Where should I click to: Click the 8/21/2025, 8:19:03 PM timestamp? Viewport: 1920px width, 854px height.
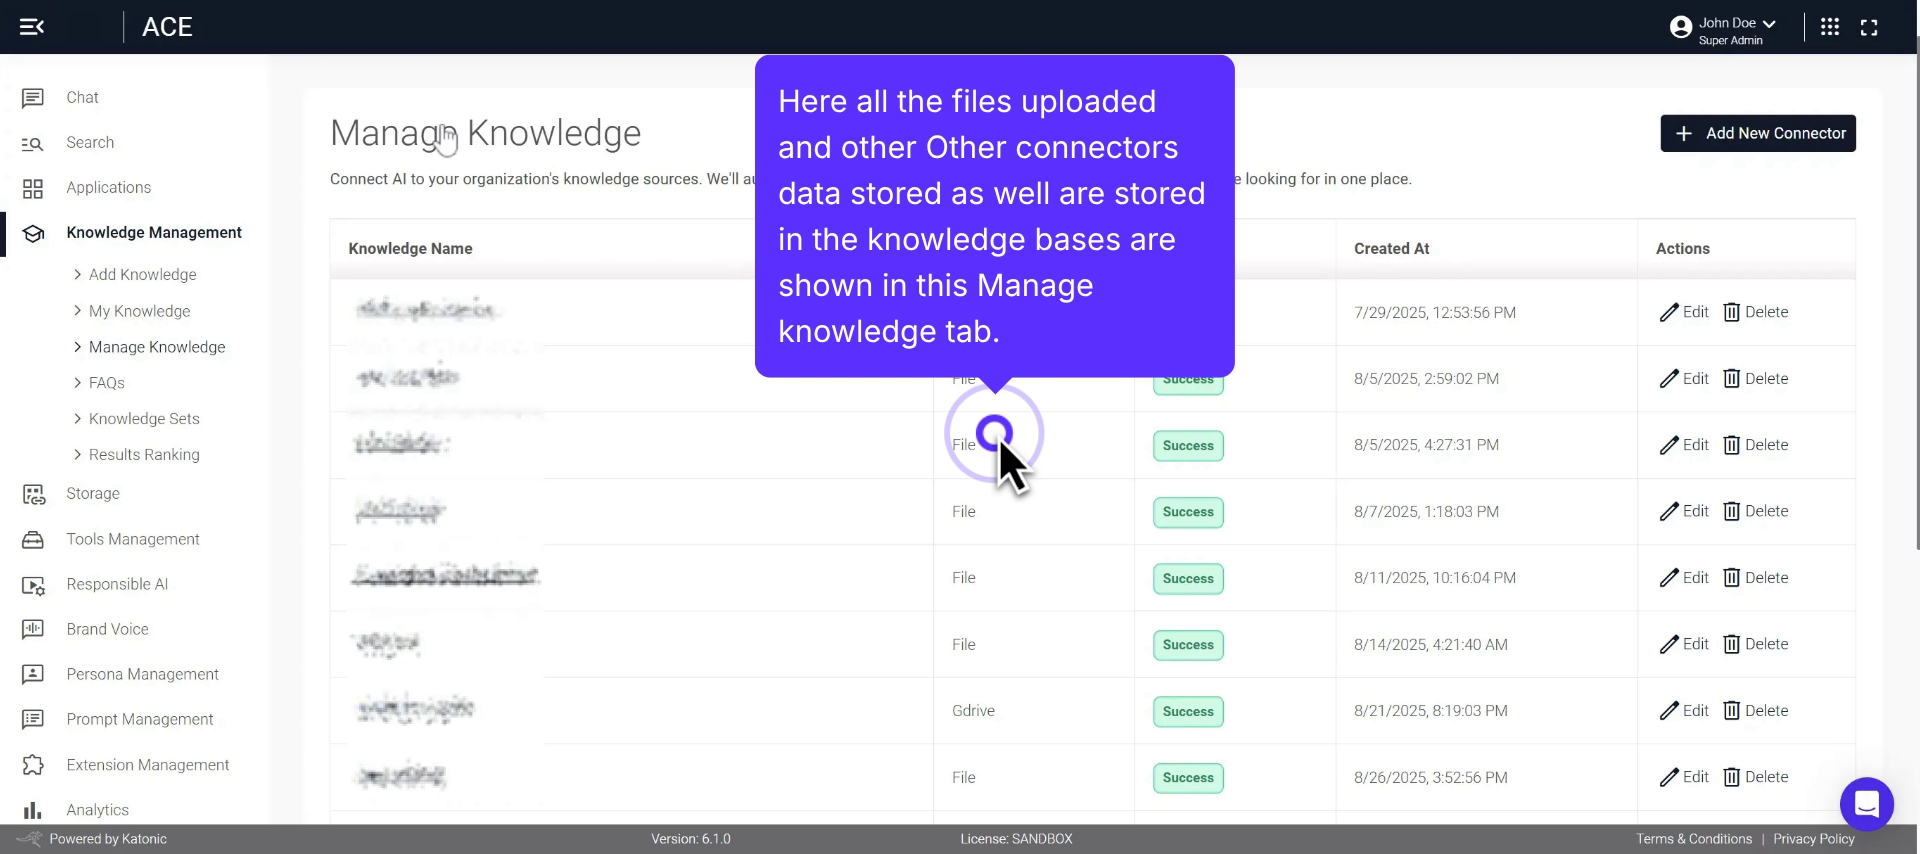tap(1430, 711)
